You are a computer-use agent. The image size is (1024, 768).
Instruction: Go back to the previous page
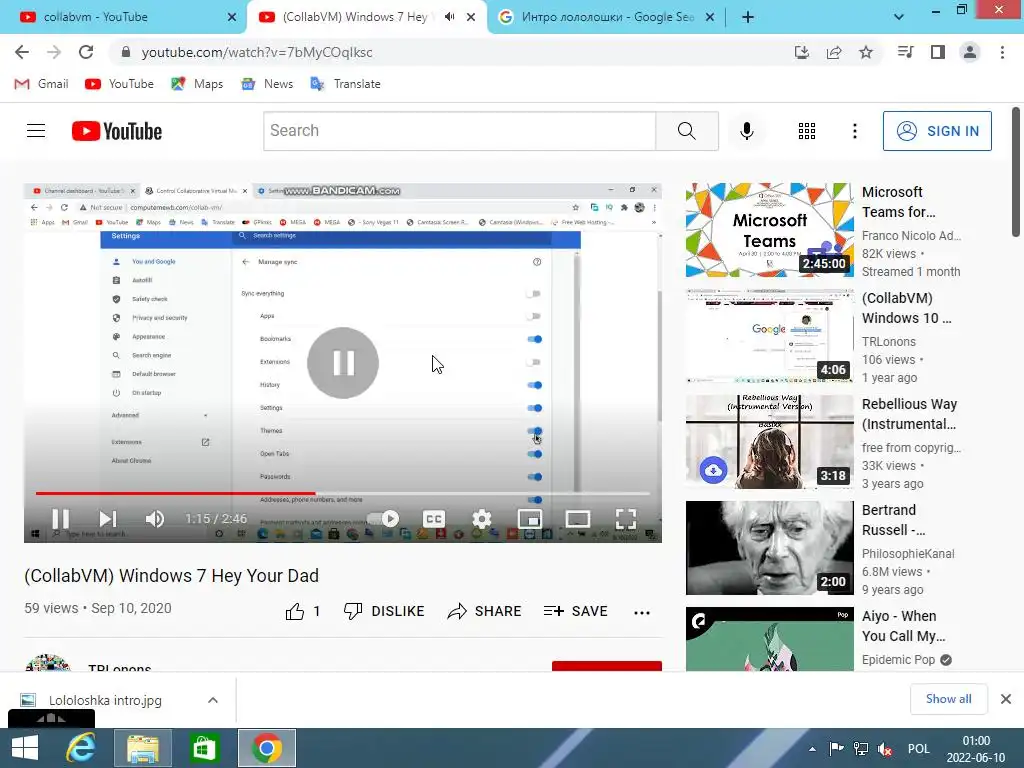coord(22,52)
